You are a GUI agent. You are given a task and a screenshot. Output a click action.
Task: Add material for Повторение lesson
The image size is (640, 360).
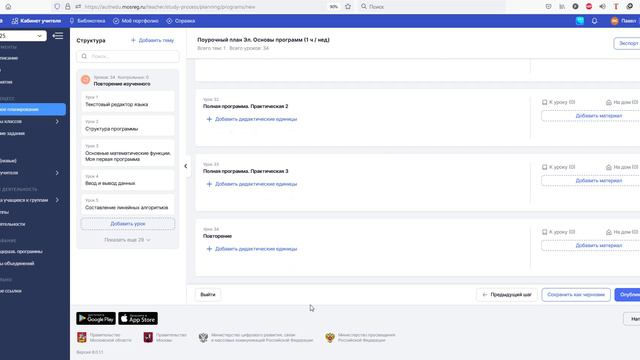[x=591, y=246]
